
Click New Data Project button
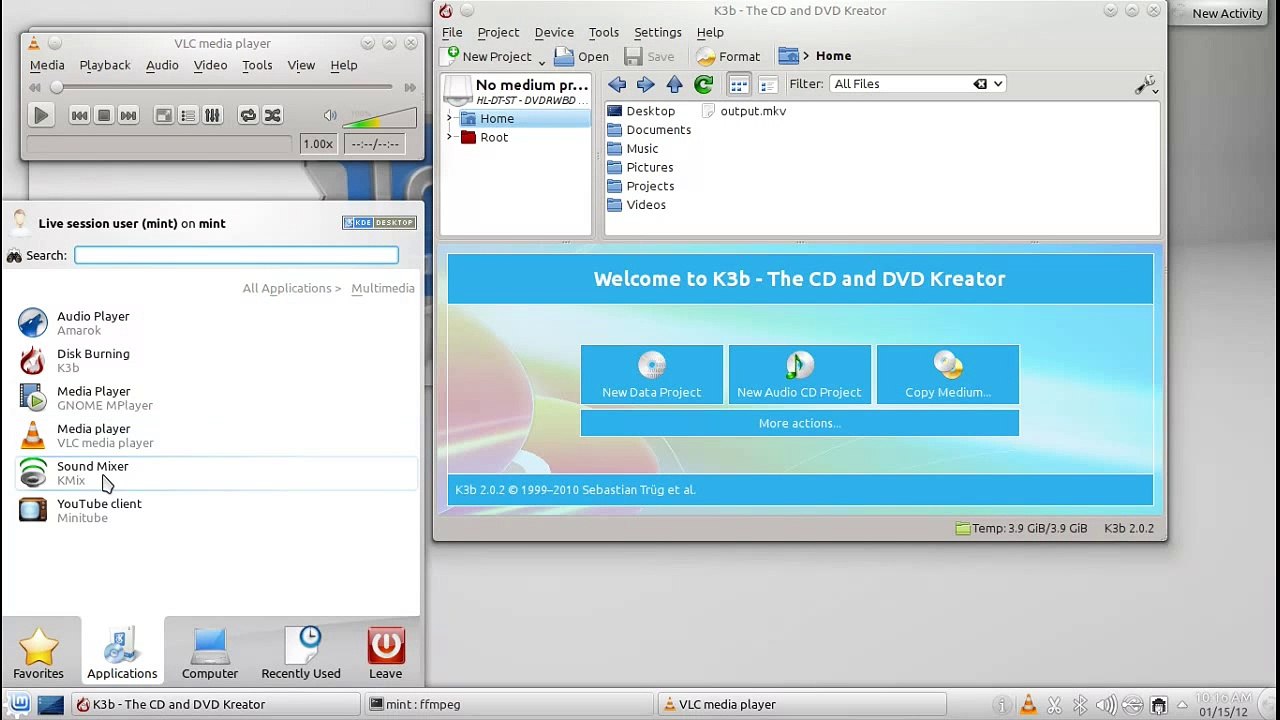652,375
